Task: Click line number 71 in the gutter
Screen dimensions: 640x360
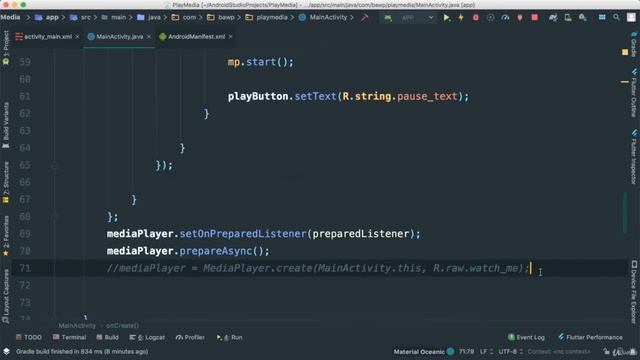Action: click(25, 268)
